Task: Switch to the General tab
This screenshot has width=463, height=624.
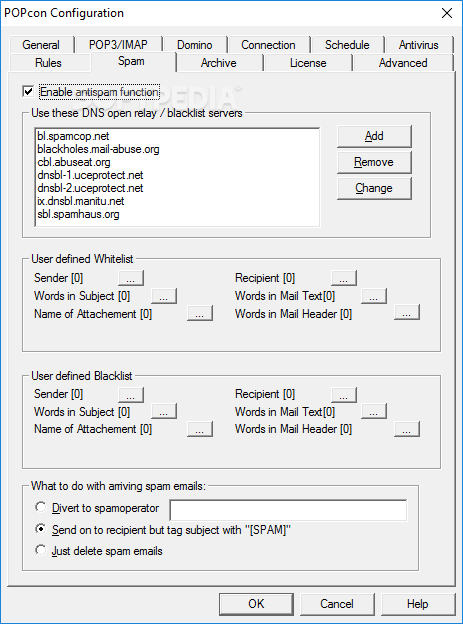Action: [41, 45]
